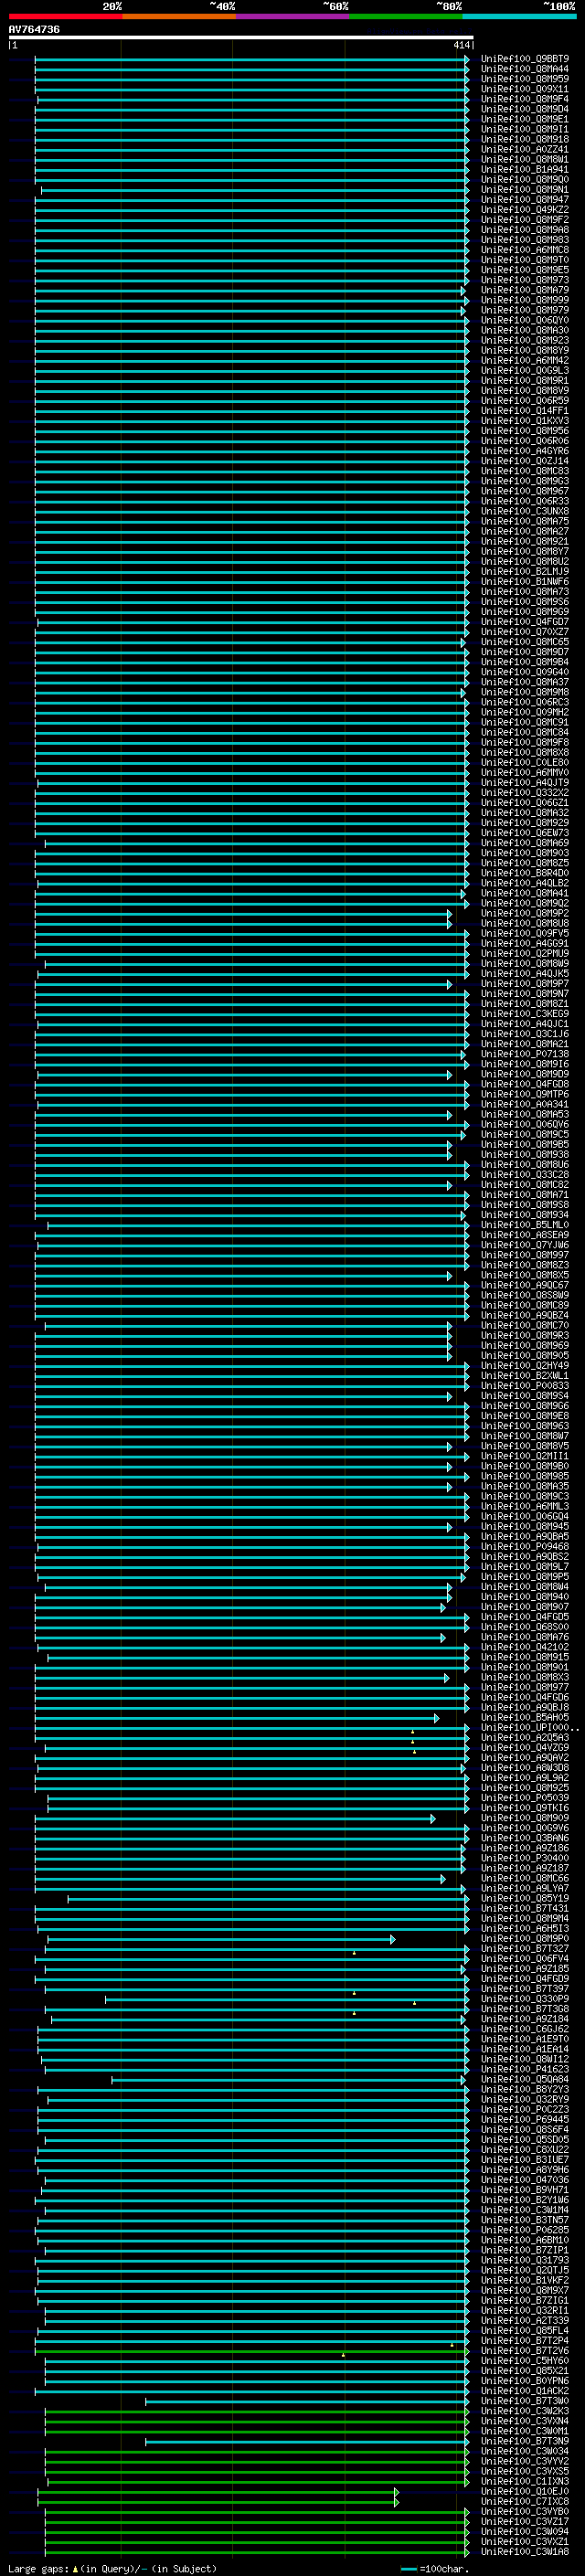Viewport: 585px width, 2576px height.
Task: Click the 414 query end position
Action: [x=461, y=46]
